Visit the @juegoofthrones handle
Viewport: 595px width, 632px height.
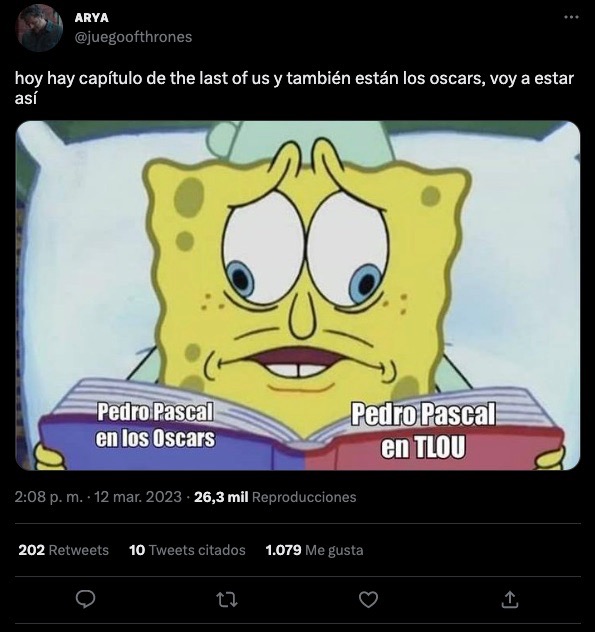pyautogui.click(x=133, y=37)
